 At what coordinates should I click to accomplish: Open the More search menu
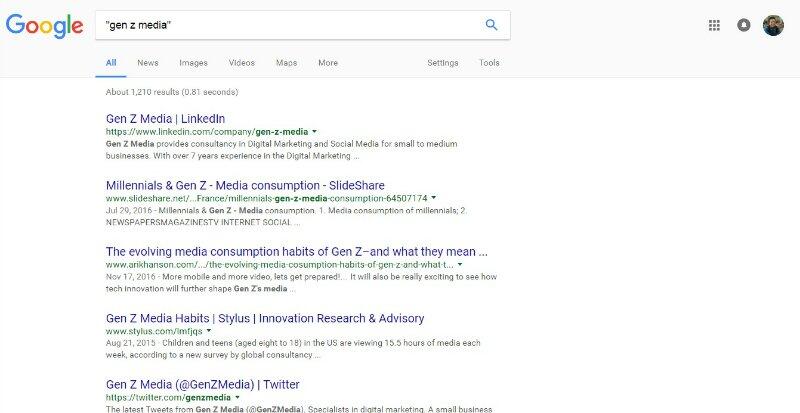point(328,63)
